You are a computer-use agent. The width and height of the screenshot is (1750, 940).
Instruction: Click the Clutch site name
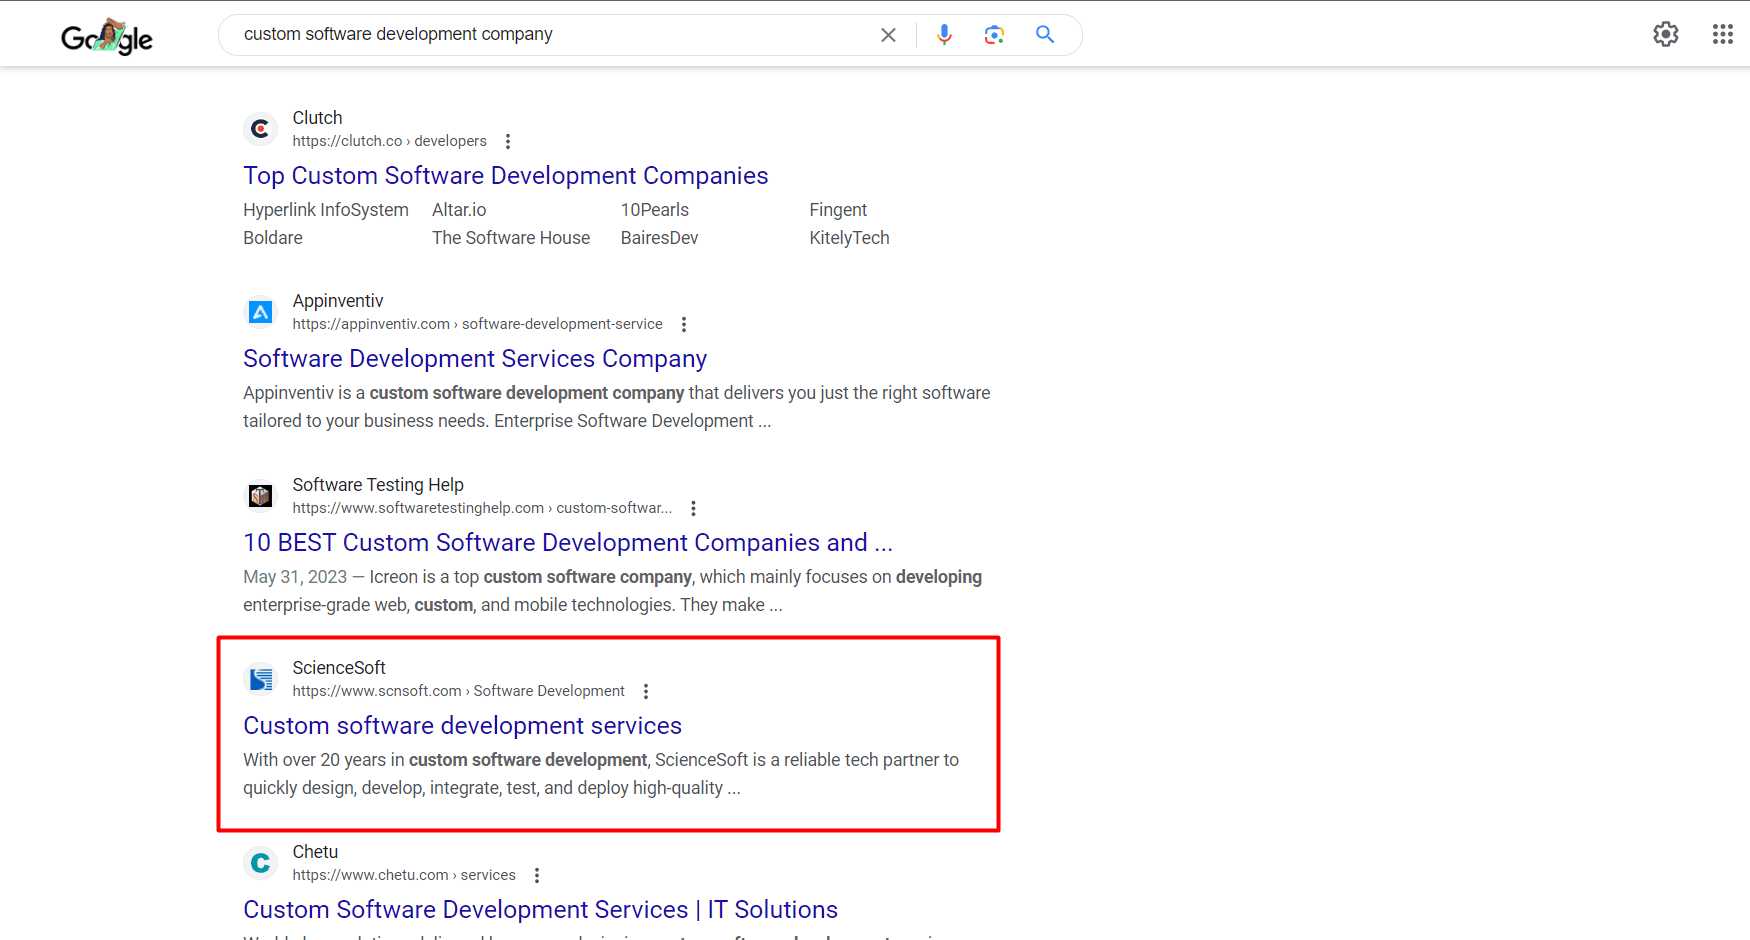(x=318, y=118)
